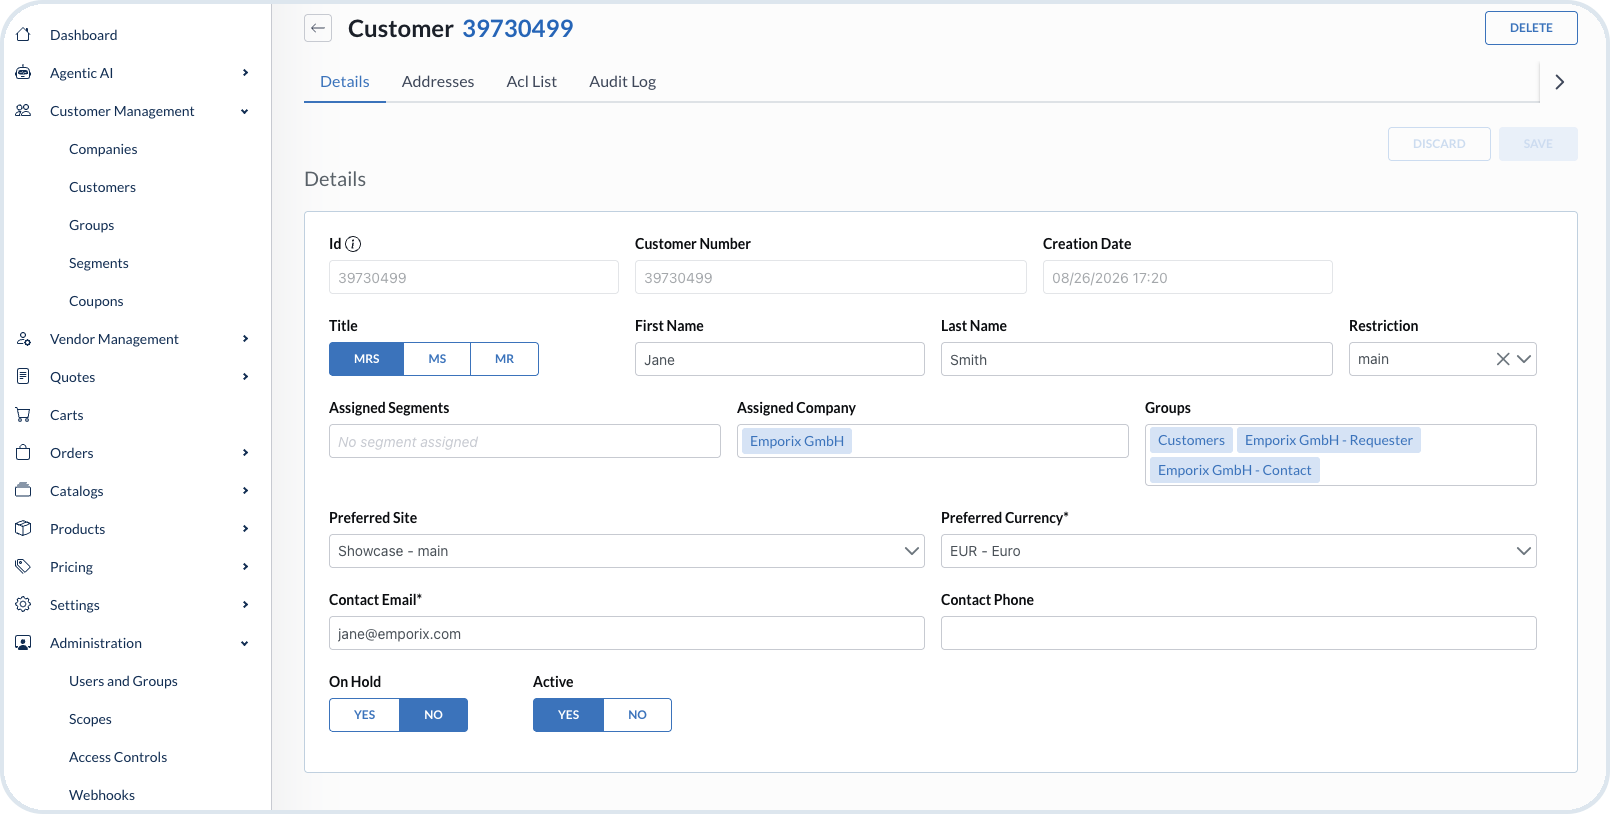Click the Contact Email field
The image size is (1610, 814).
(626, 633)
